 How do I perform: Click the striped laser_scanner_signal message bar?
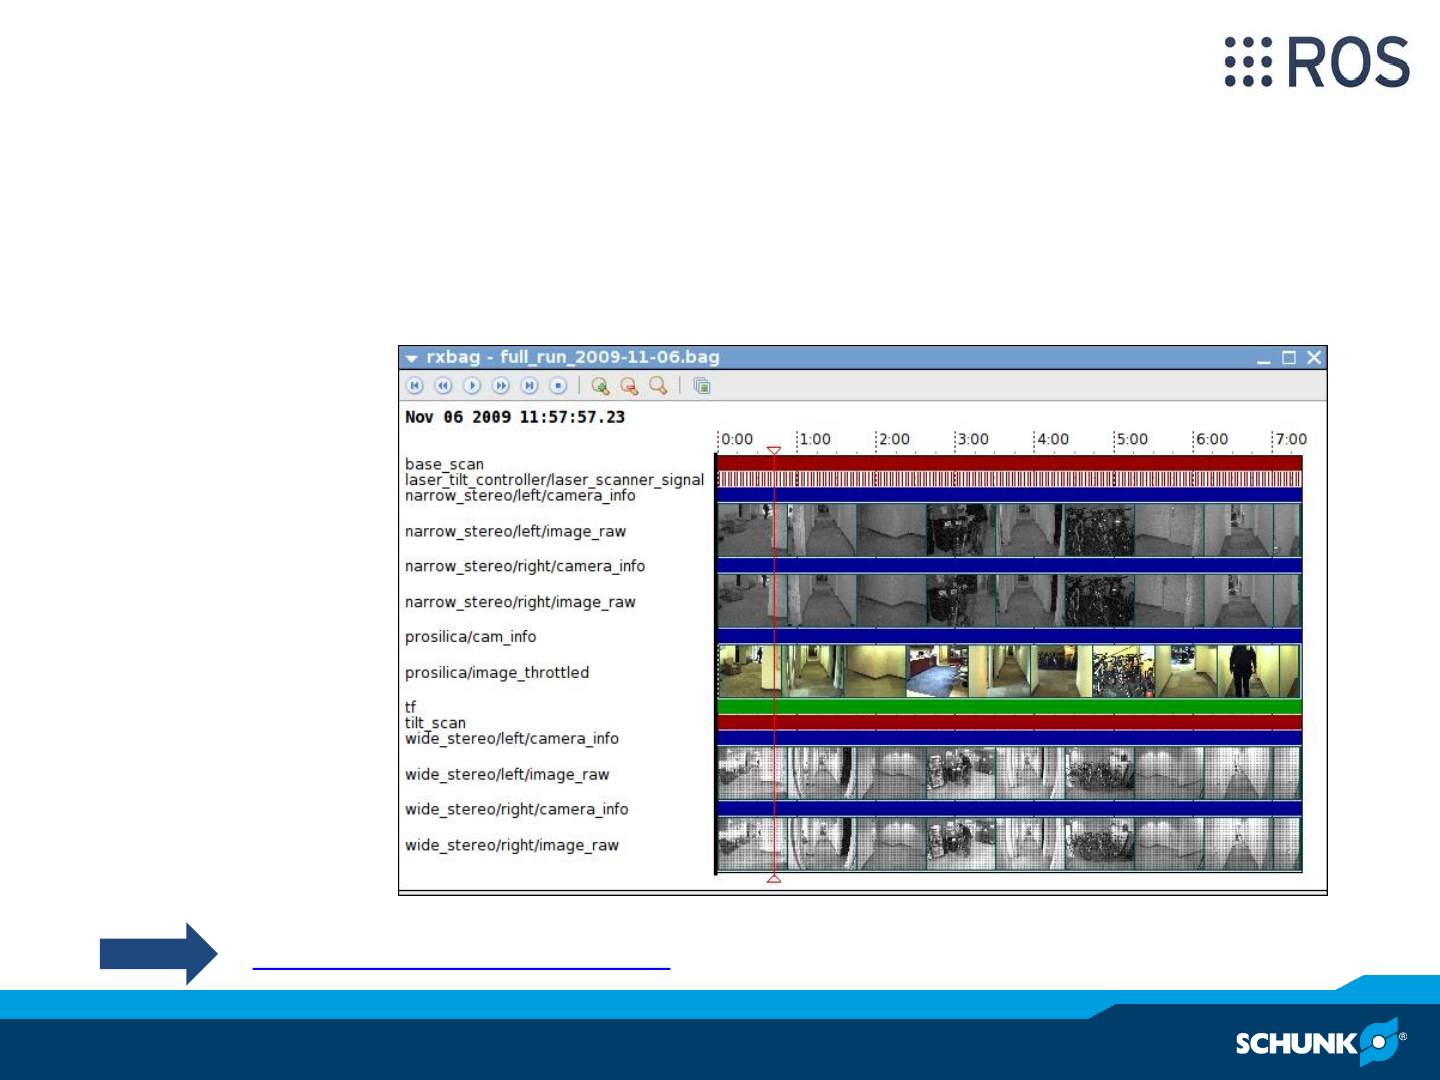1010,479
